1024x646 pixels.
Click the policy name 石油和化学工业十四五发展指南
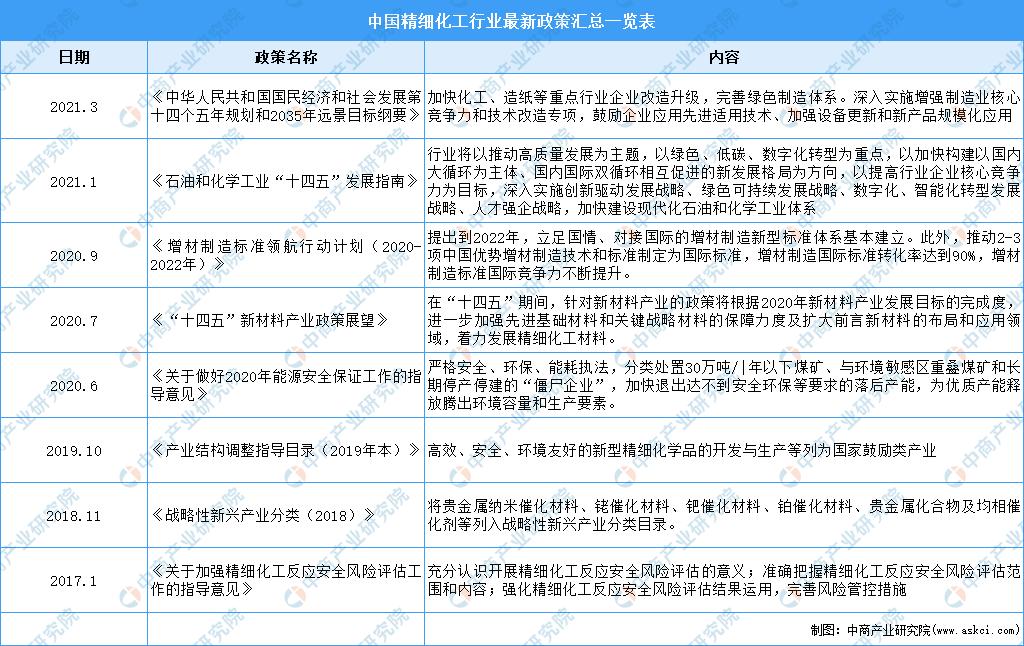[285, 182]
